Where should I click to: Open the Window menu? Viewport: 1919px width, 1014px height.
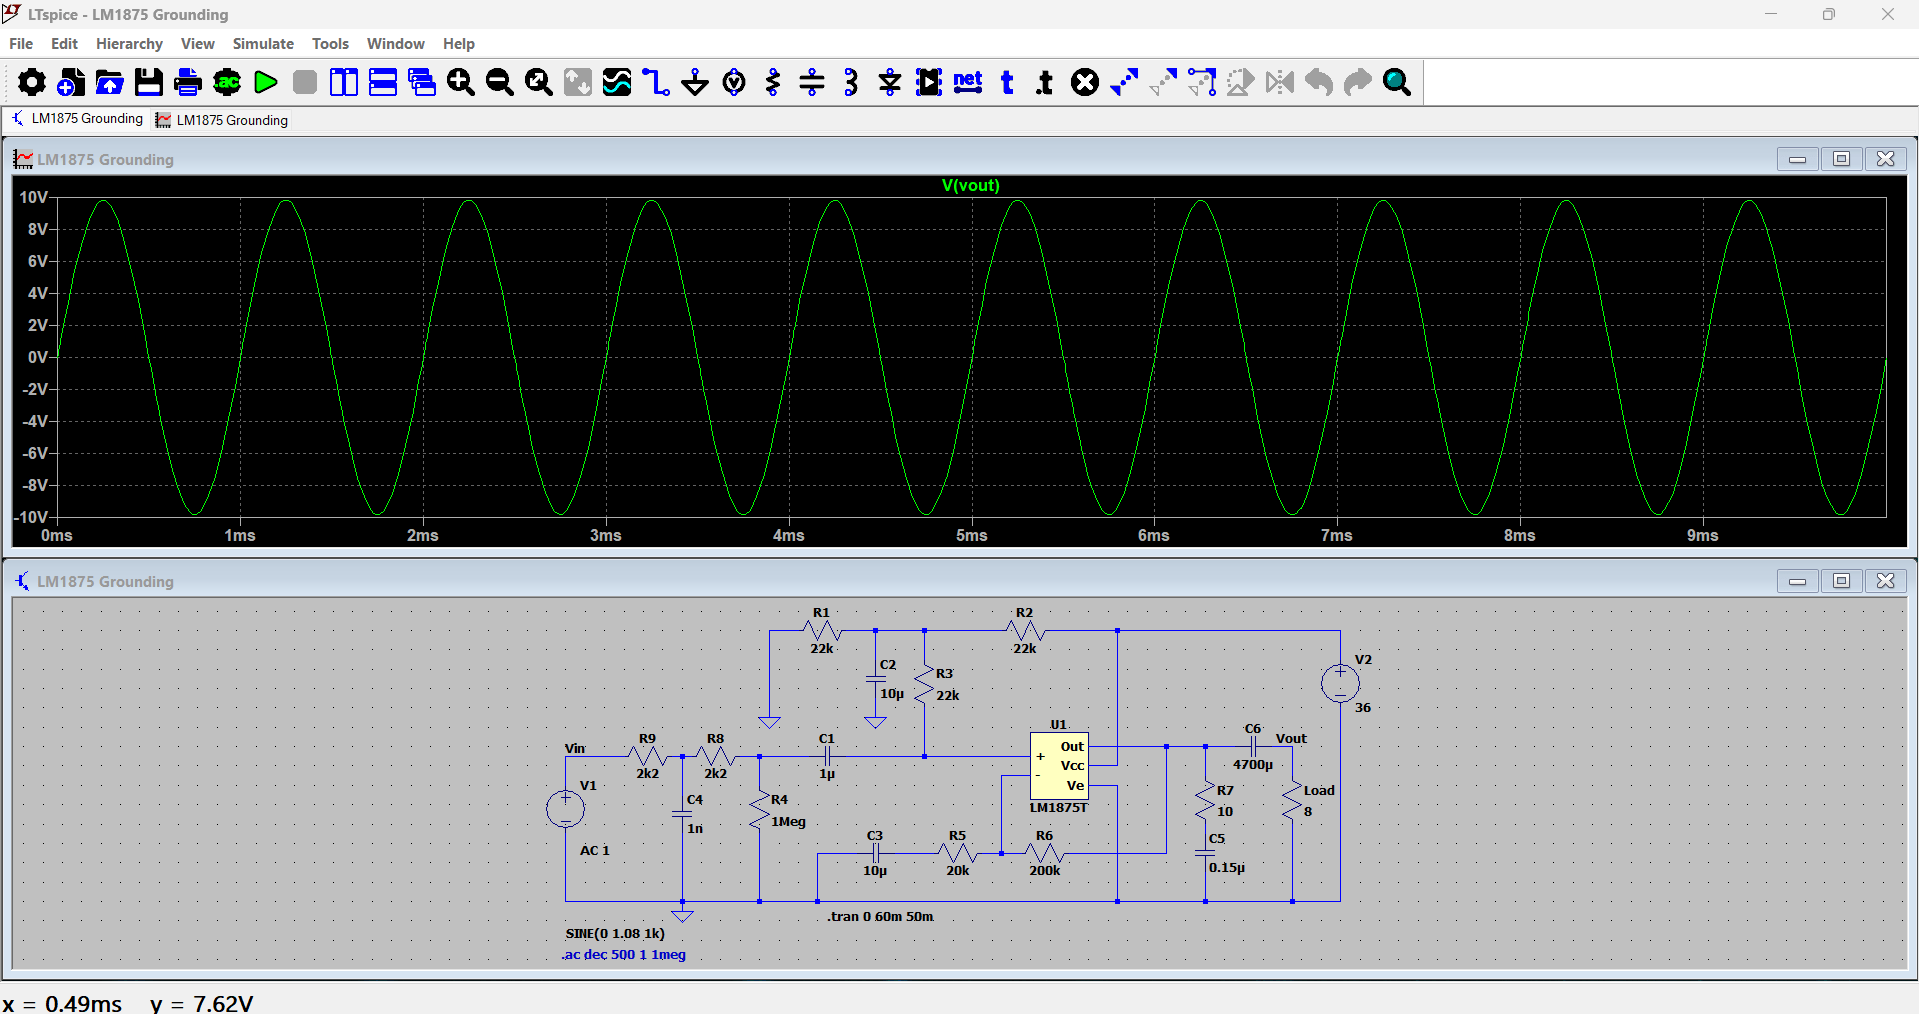pos(396,44)
